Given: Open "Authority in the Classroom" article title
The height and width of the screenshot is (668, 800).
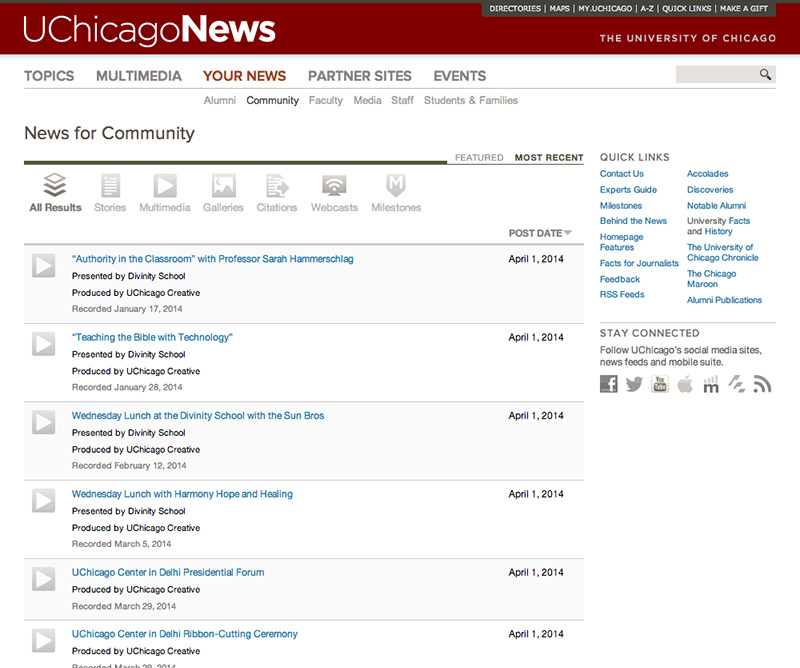Looking at the screenshot, I should 213,259.
